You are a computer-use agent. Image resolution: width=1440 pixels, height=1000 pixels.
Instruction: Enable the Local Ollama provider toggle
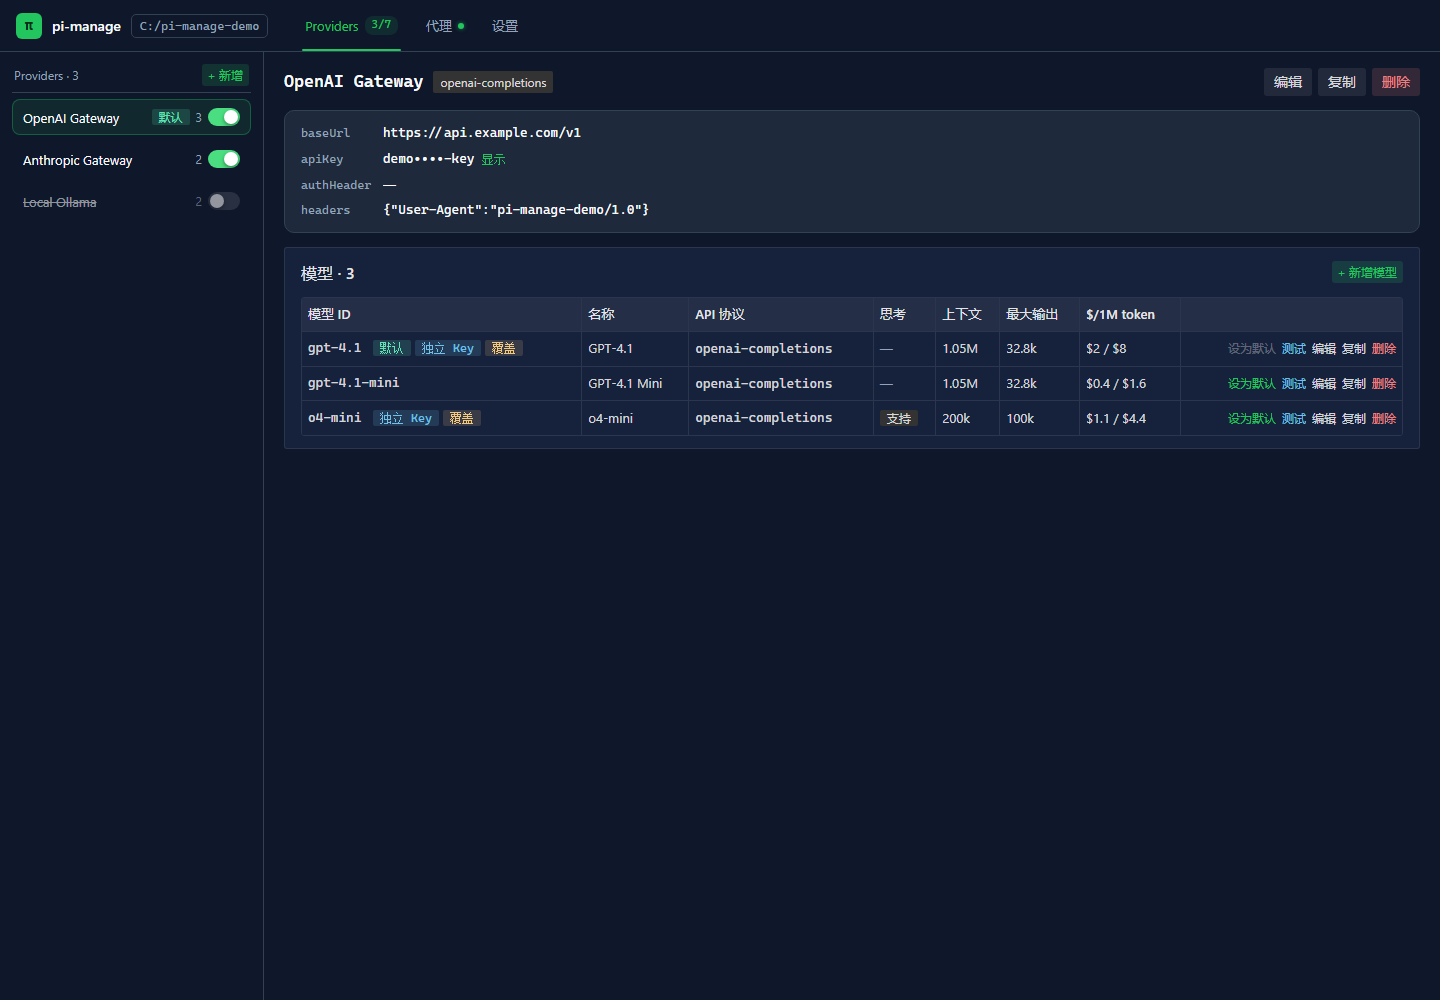[224, 201]
